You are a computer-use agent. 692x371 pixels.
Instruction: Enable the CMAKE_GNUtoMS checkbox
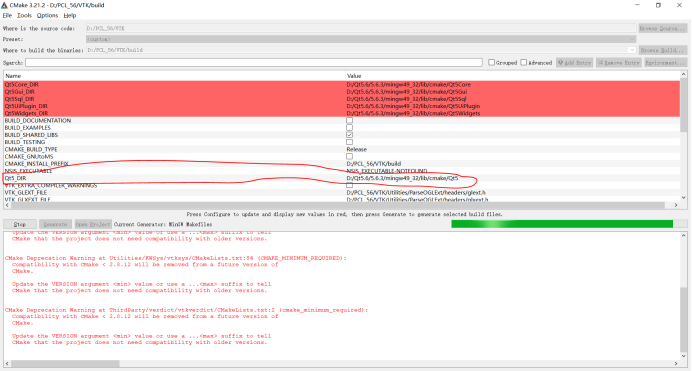(x=350, y=156)
